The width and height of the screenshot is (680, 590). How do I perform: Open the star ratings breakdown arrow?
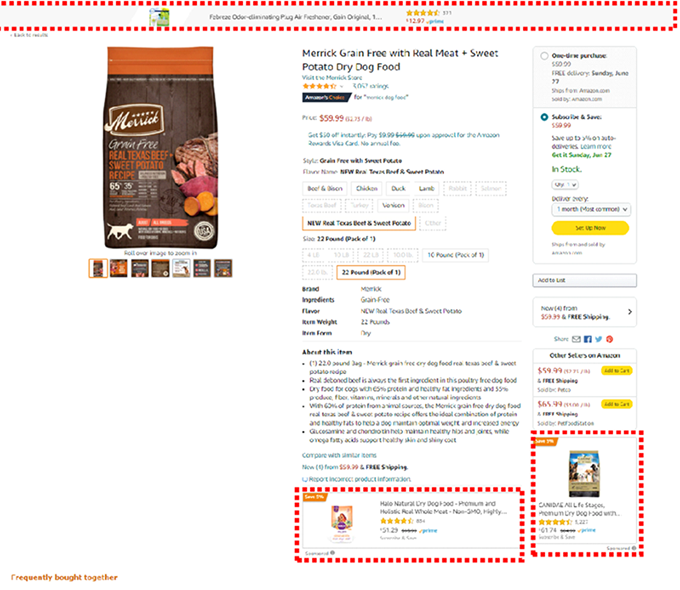341,86
